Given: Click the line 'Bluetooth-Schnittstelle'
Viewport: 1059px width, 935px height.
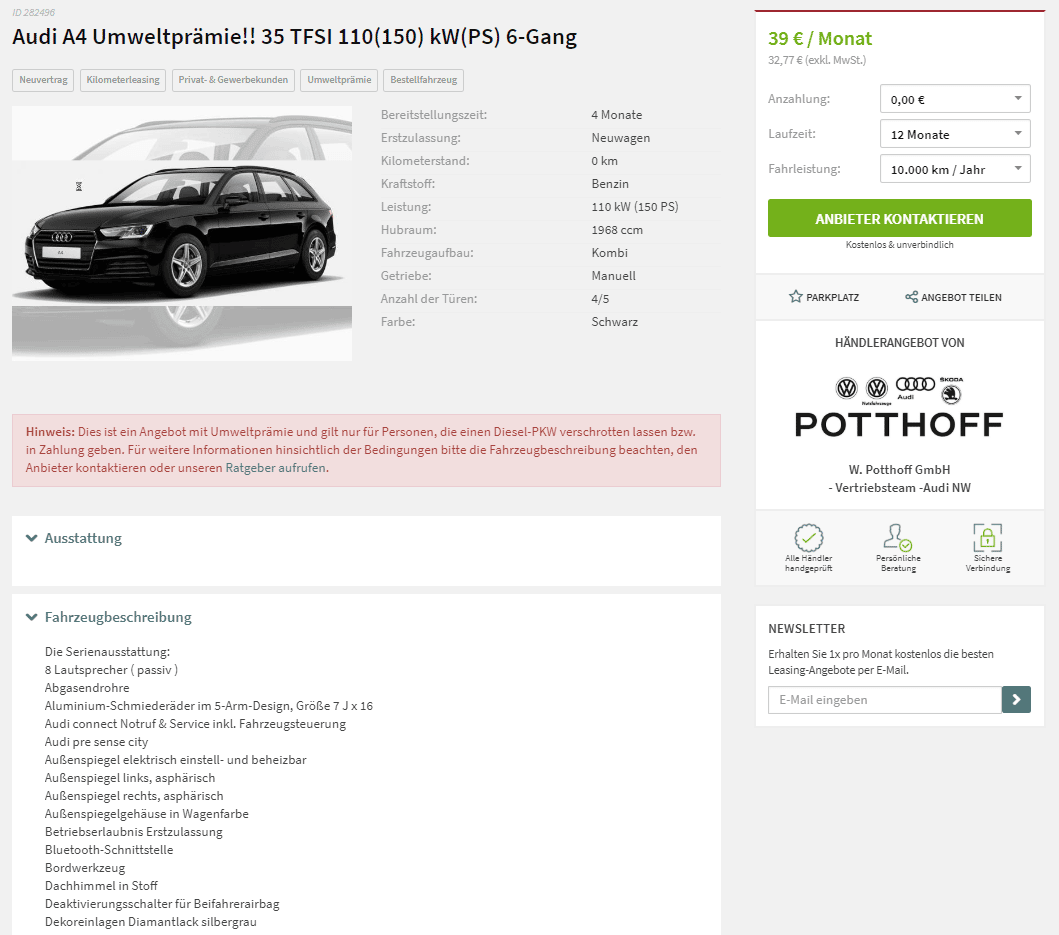Looking at the screenshot, I should (109, 850).
